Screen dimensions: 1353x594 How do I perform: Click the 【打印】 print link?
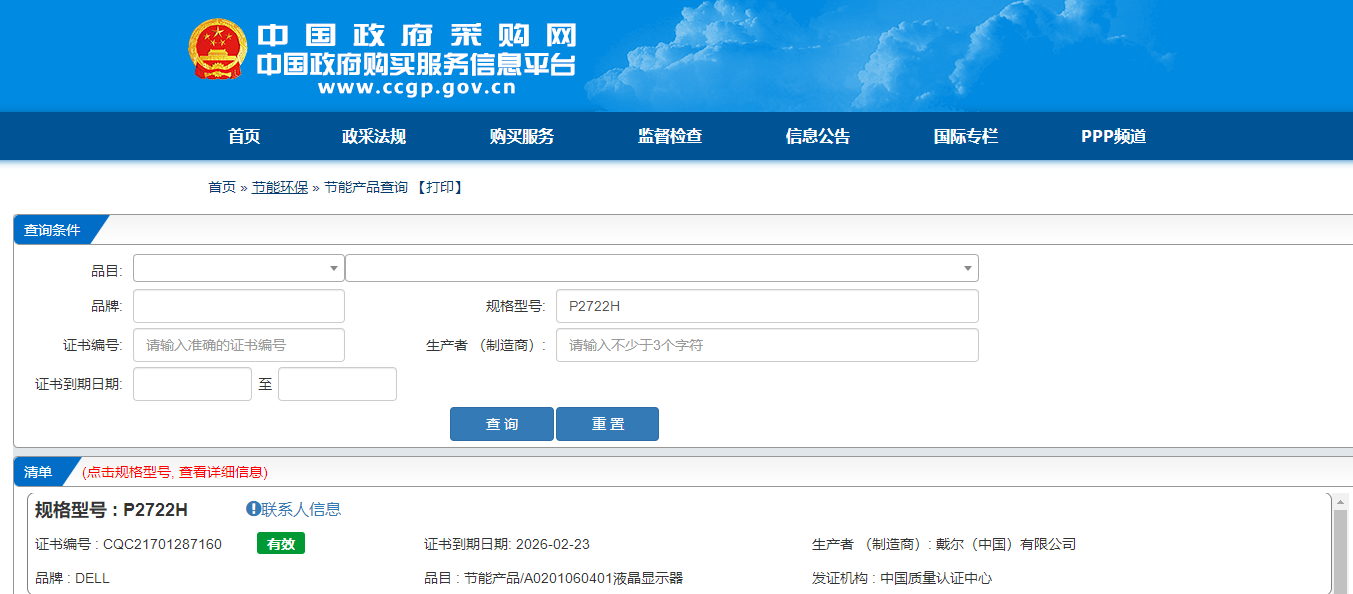pyautogui.click(x=440, y=187)
